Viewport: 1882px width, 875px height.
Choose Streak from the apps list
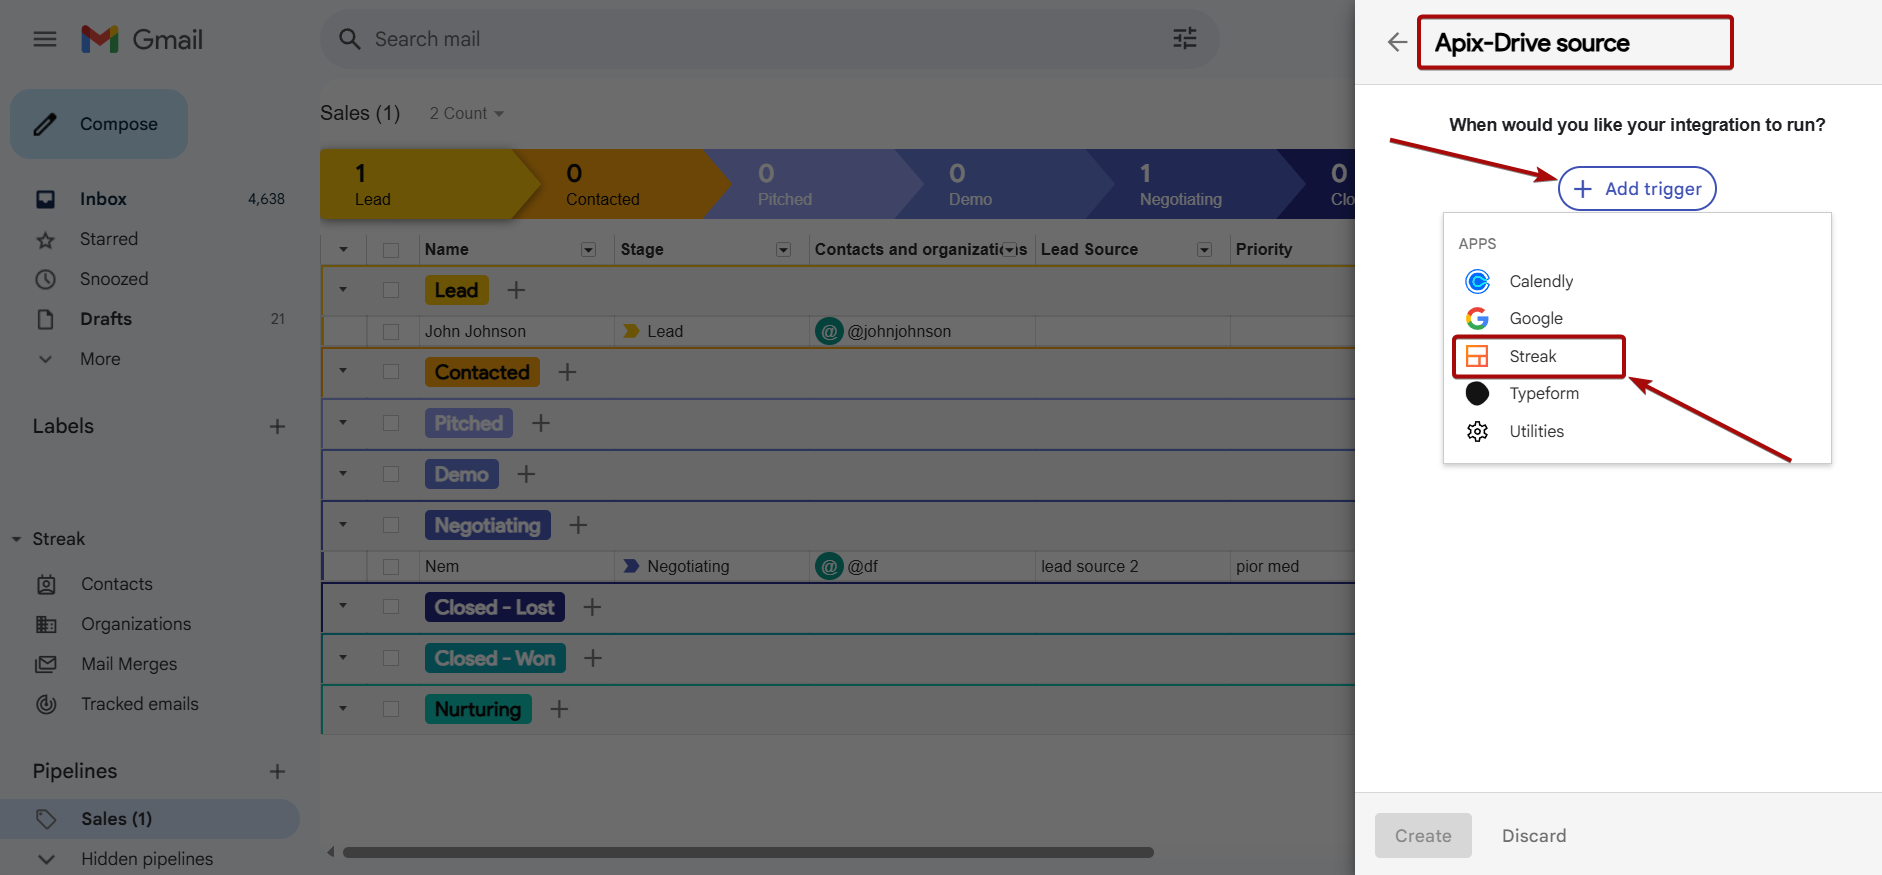click(1538, 356)
